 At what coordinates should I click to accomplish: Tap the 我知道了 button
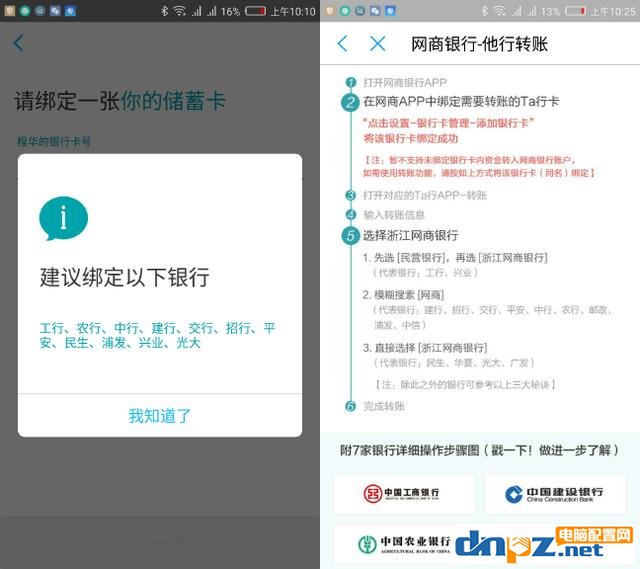(x=160, y=416)
